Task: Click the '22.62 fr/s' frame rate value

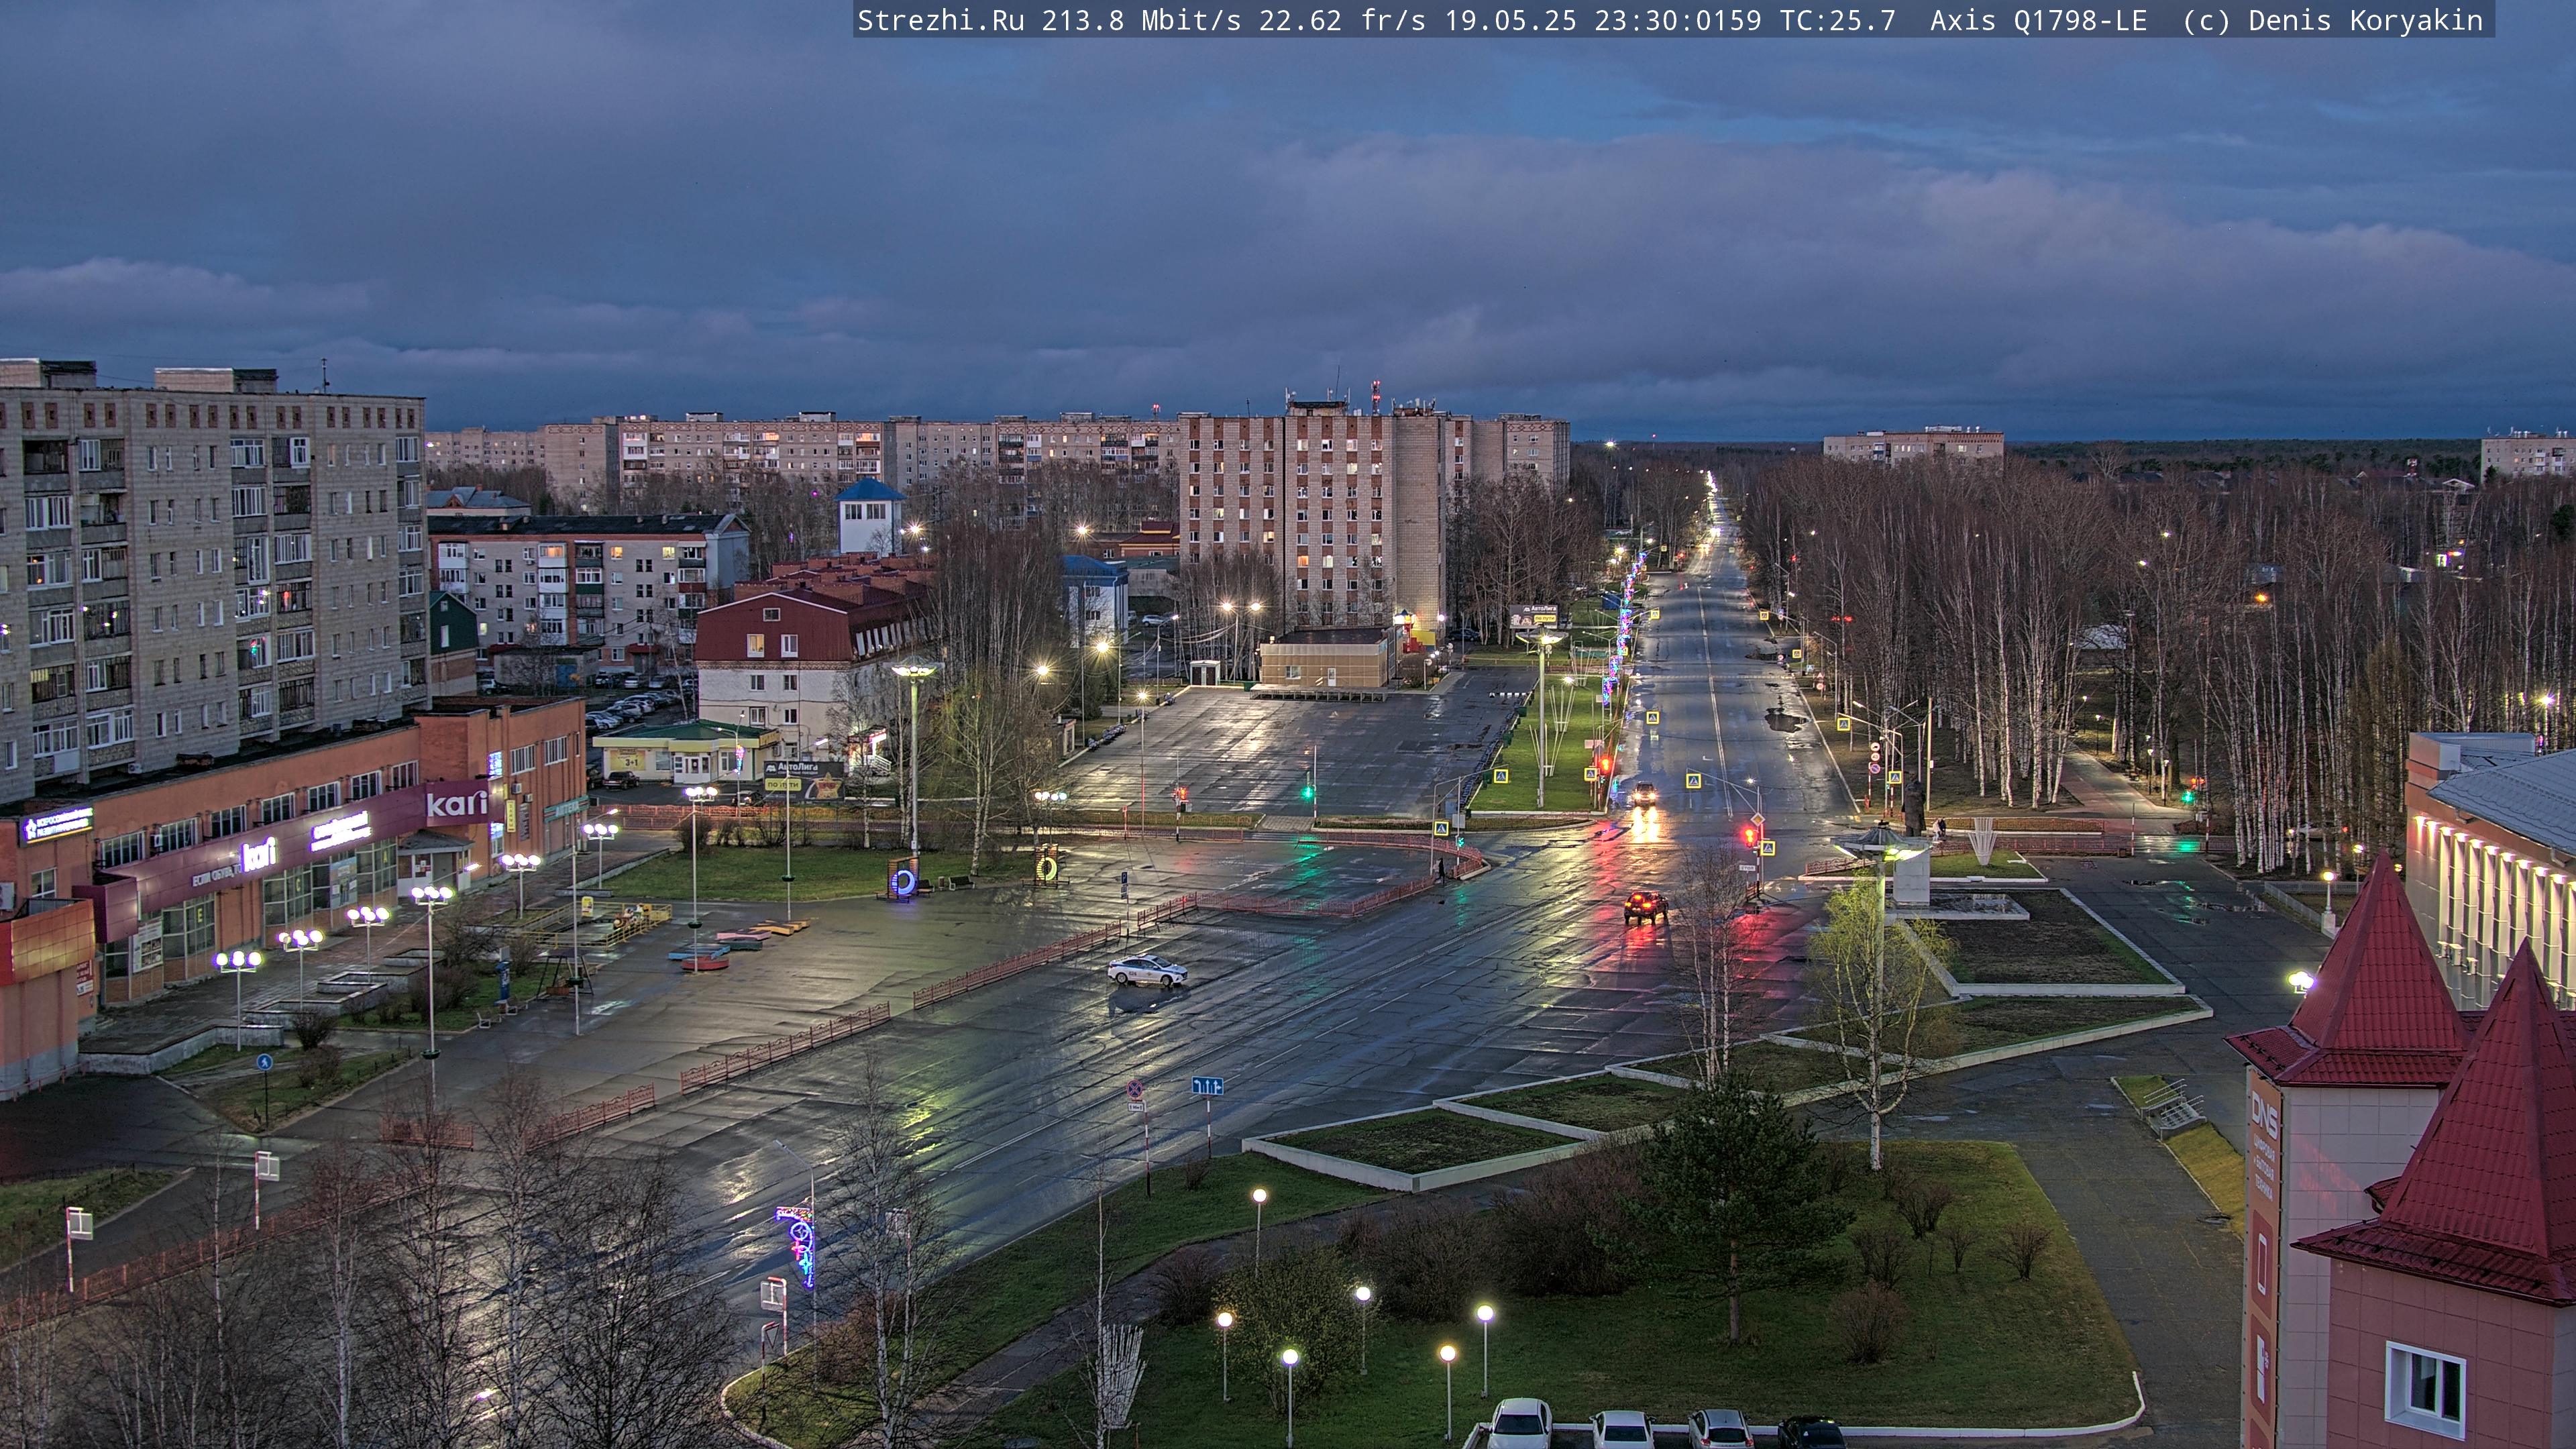Action: 1342,21
